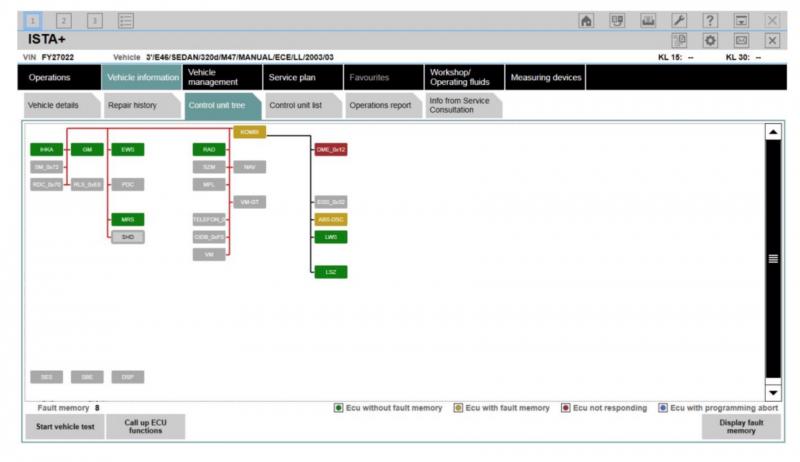800x462 pixels.
Task: Open the Favourites menu
Action: pos(384,78)
